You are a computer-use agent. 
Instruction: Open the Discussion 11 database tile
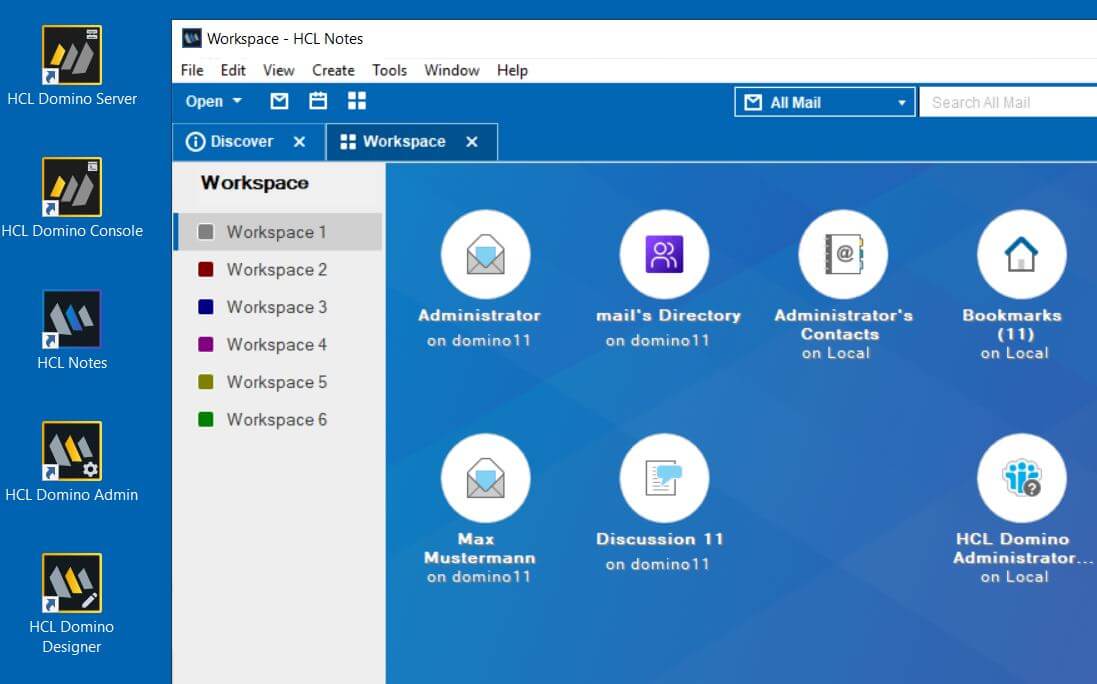coord(664,478)
